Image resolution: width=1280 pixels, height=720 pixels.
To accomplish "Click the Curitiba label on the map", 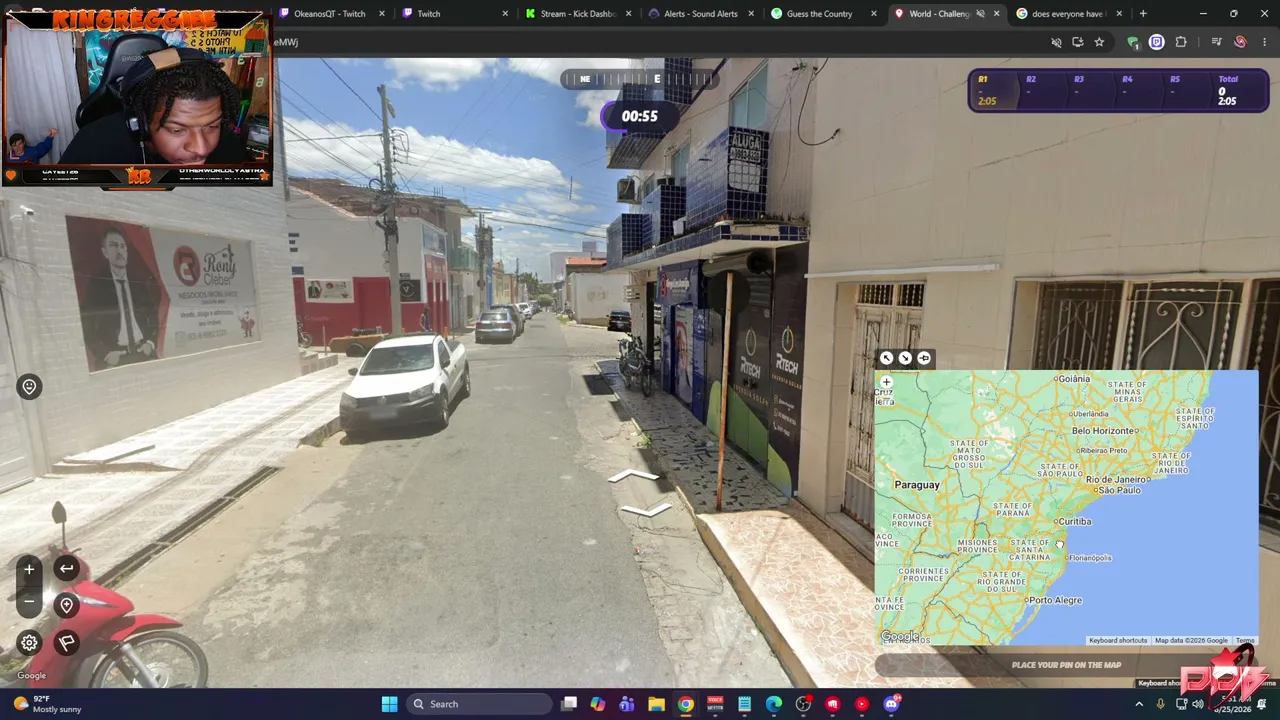I will [1074, 521].
